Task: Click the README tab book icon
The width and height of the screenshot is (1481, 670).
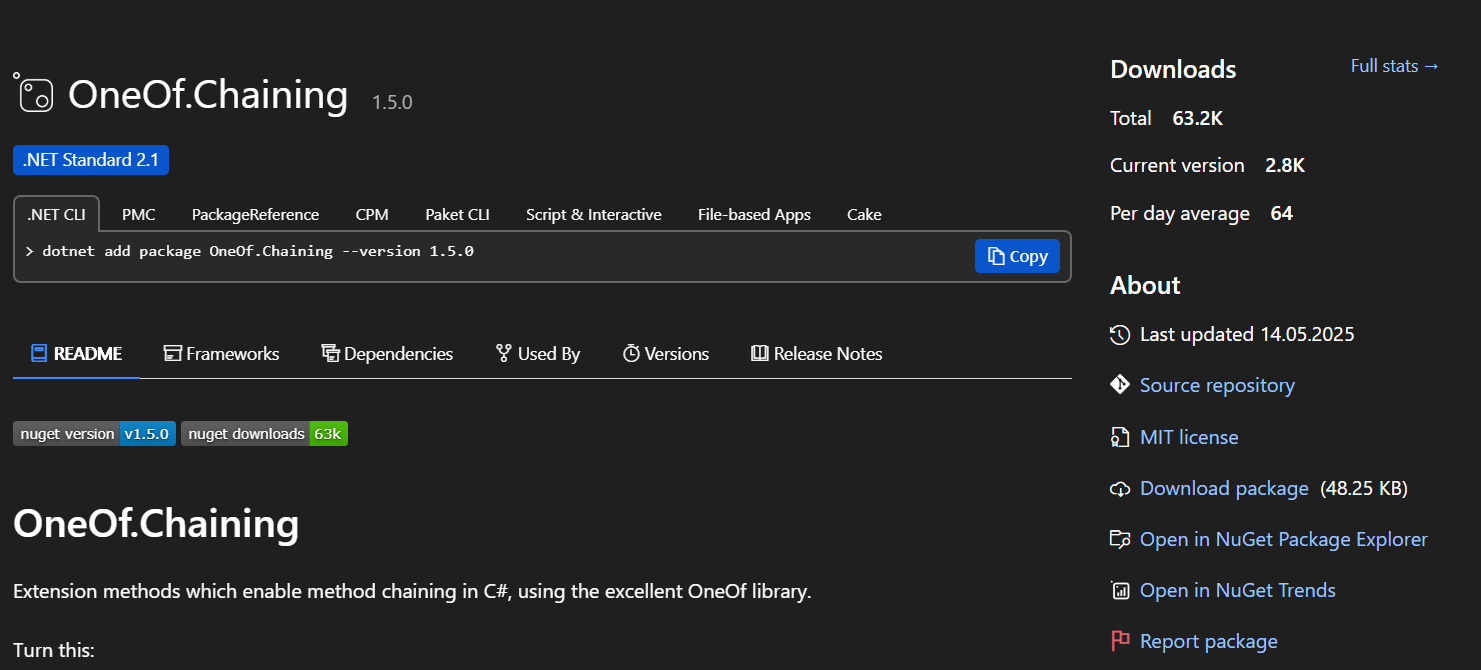Action: click(39, 353)
